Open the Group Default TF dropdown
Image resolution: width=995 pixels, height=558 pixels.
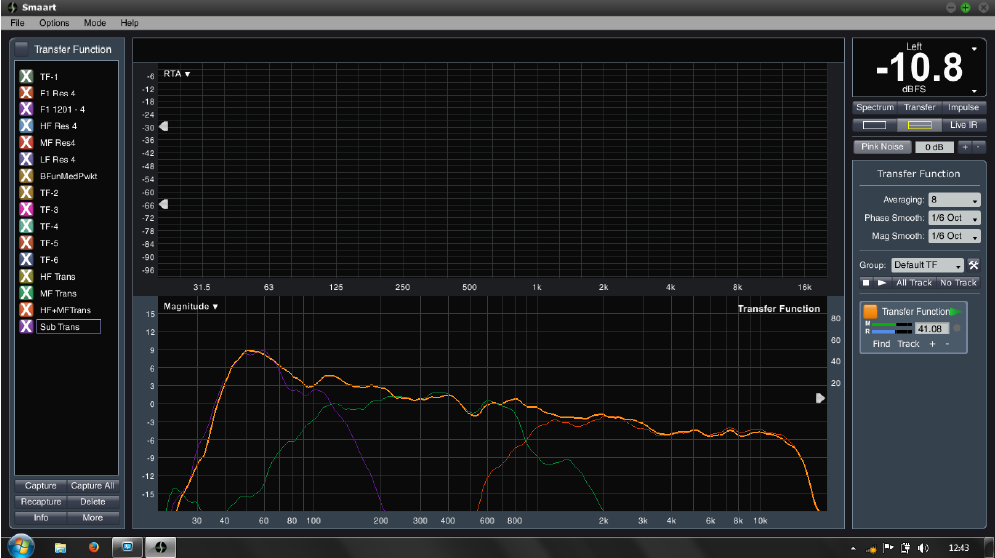[927, 265]
